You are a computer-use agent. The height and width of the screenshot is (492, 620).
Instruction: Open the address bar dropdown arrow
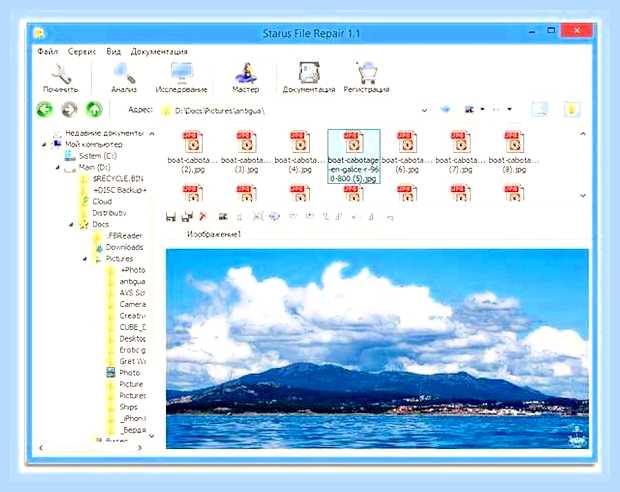(x=424, y=110)
